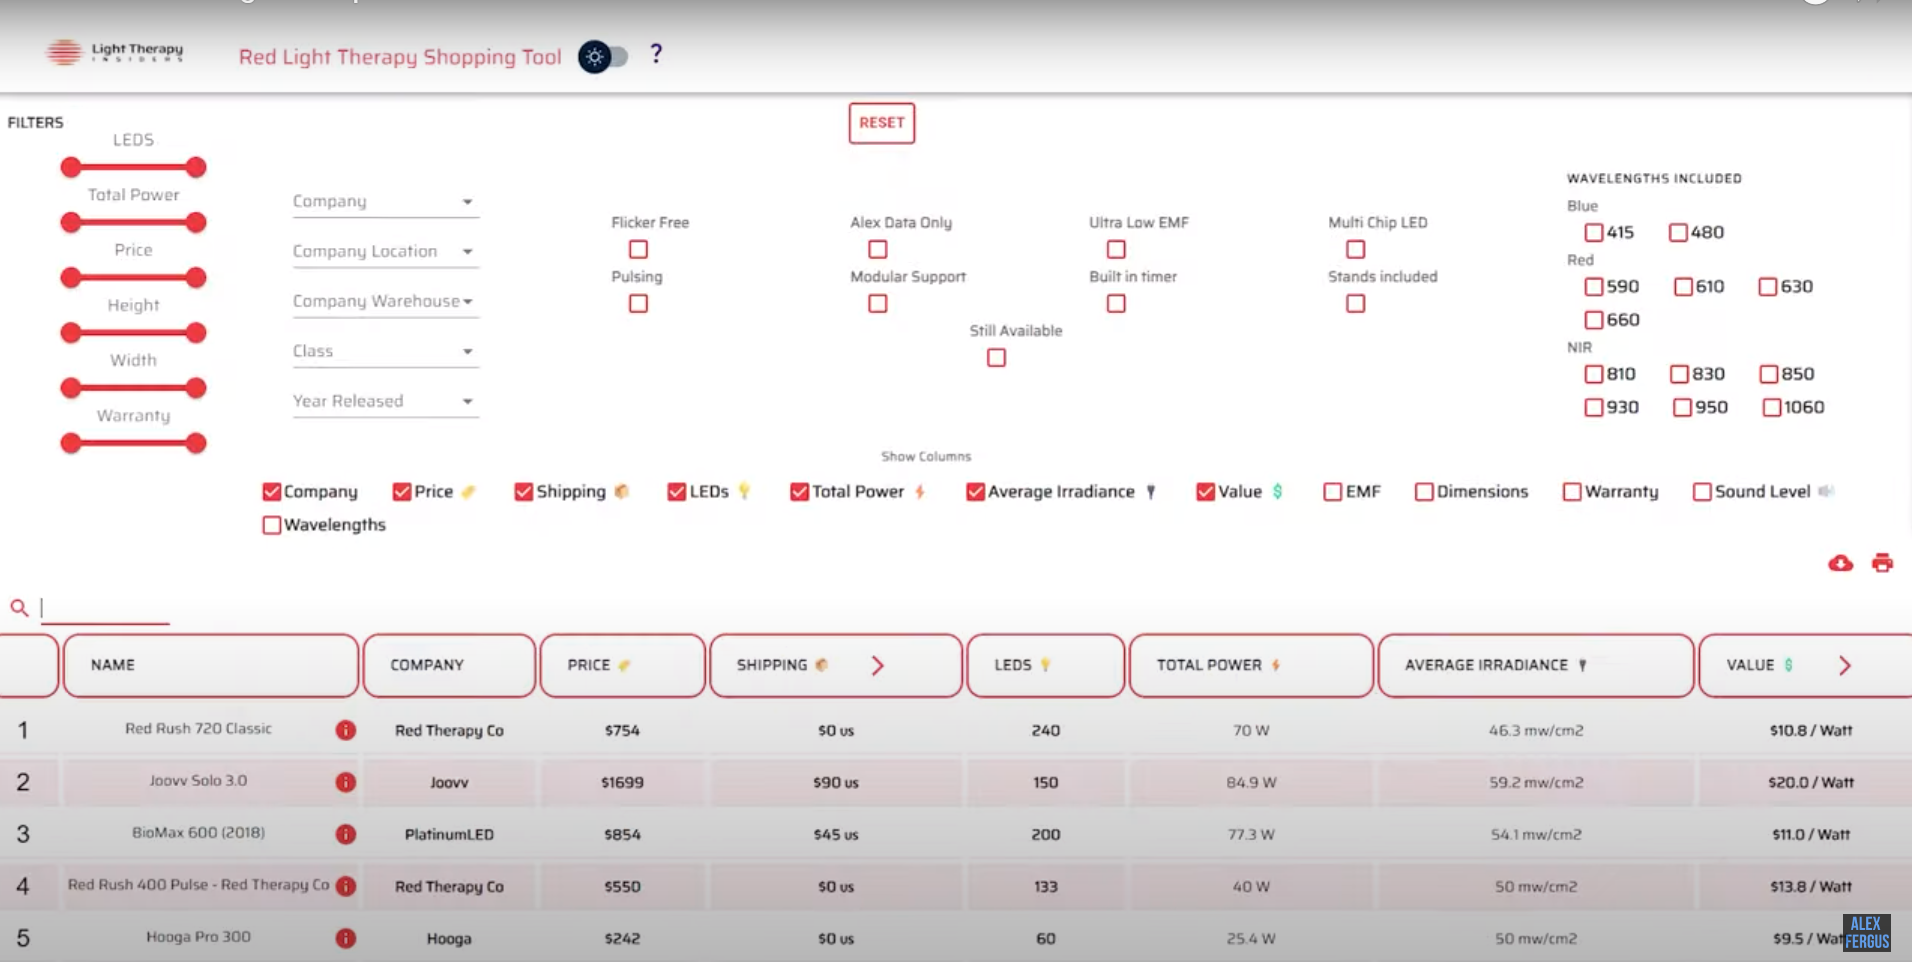This screenshot has width=1912, height=962.
Task: Open info icon for BioMax 600 (2018)
Action: click(x=346, y=834)
